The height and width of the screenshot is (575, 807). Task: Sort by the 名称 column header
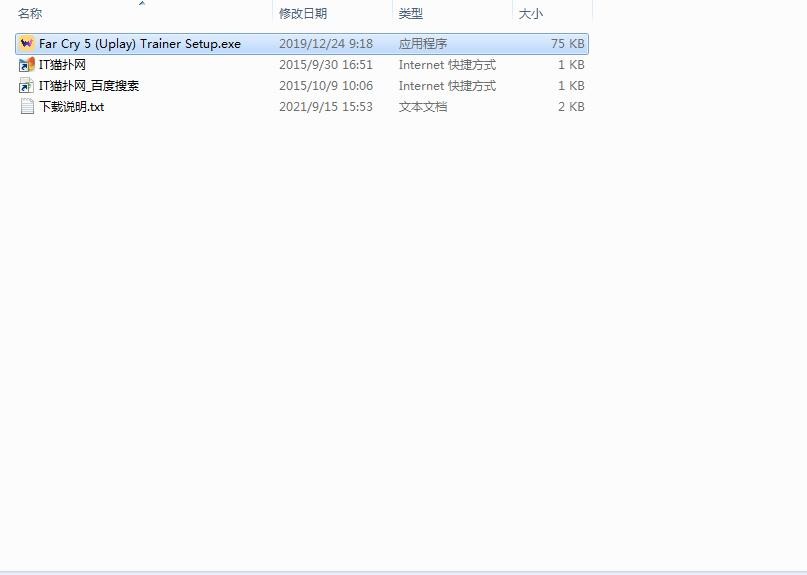click(30, 14)
